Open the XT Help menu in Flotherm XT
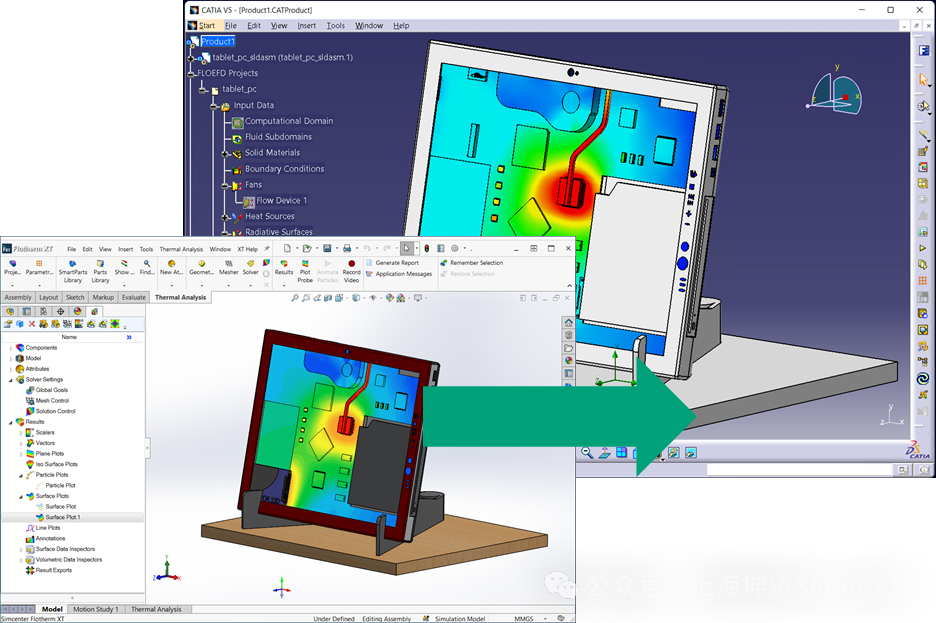The image size is (936, 623). (x=248, y=249)
